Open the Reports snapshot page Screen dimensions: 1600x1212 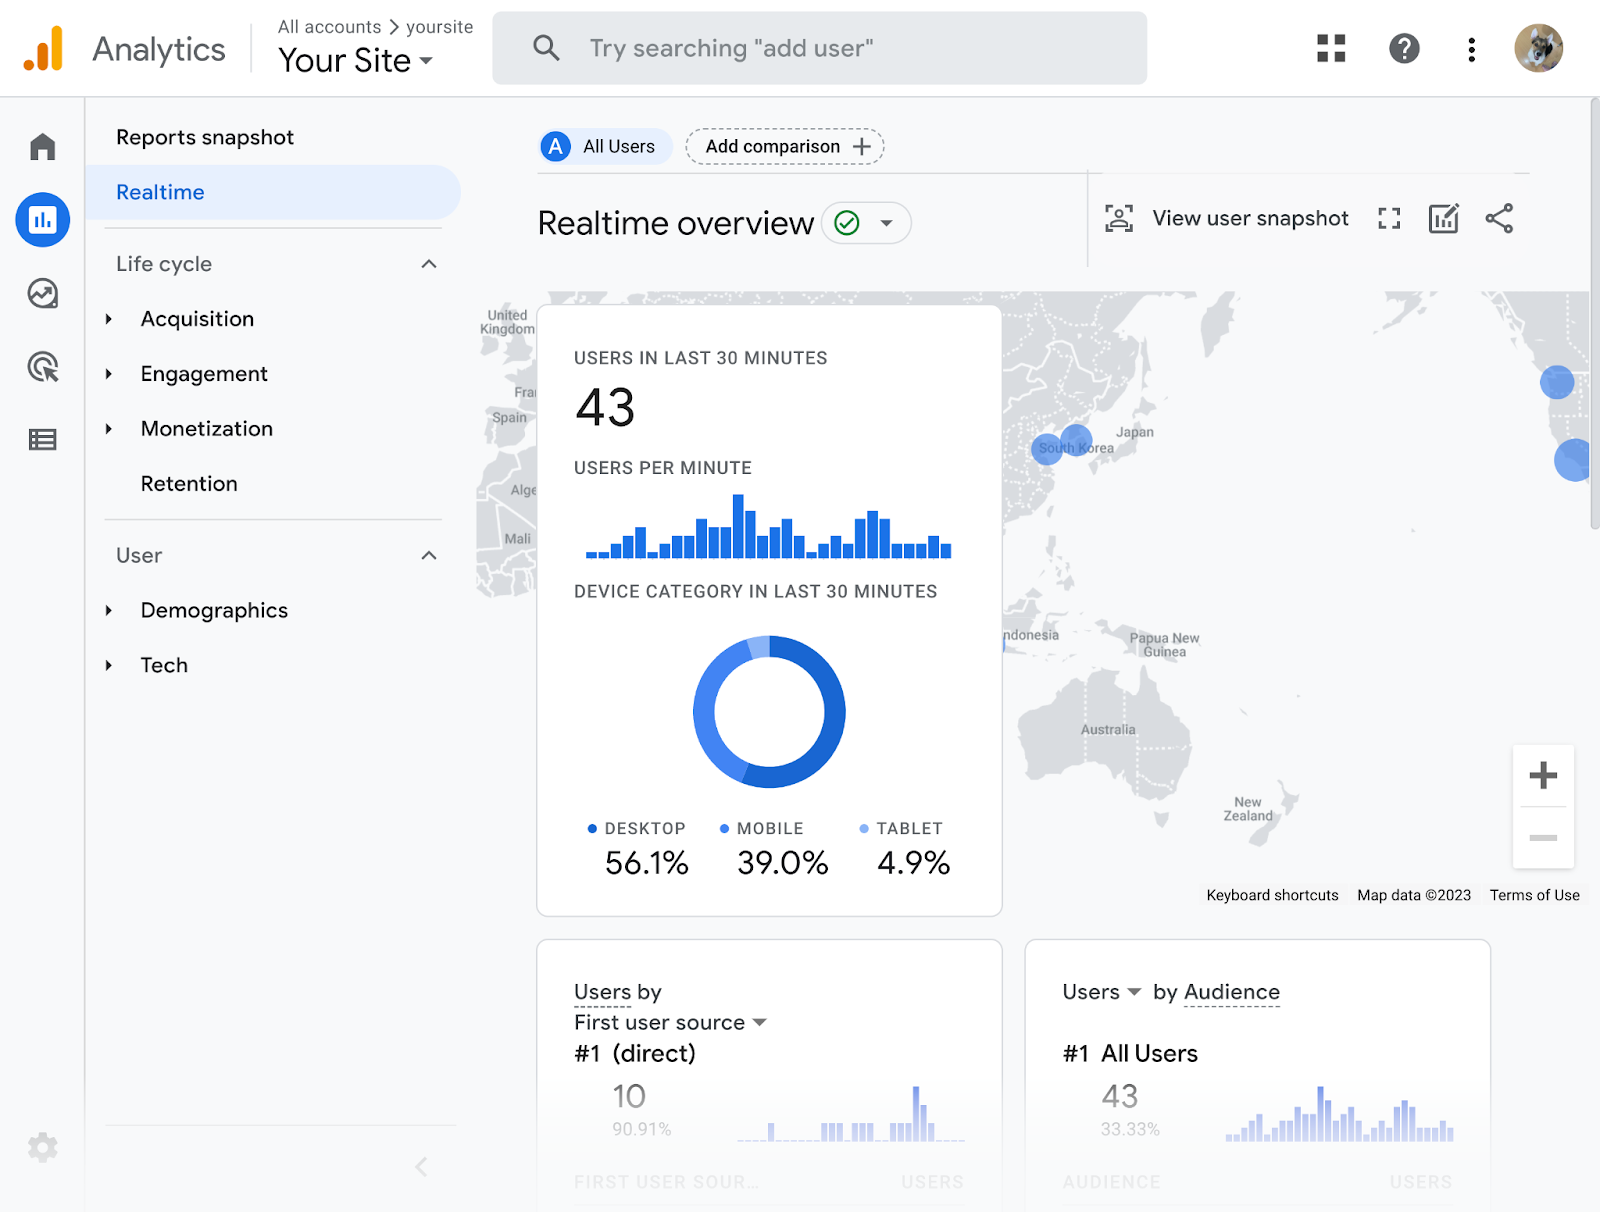[x=205, y=137]
